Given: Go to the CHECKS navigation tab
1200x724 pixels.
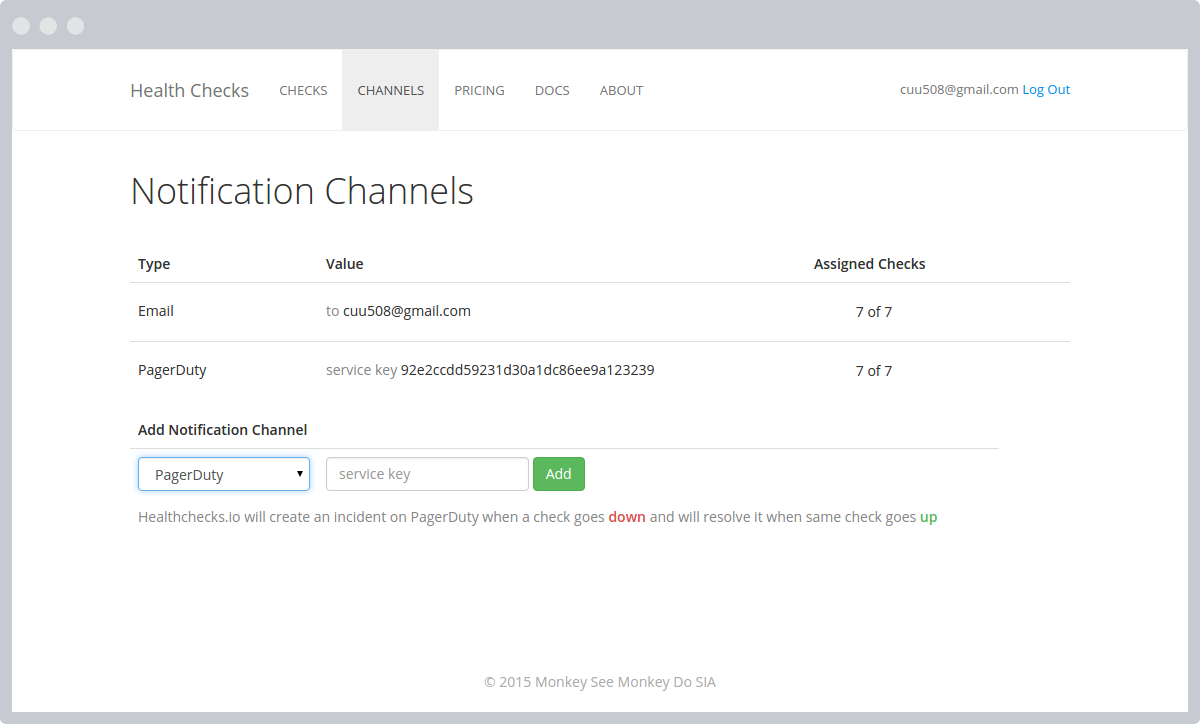Looking at the screenshot, I should [x=303, y=90].
